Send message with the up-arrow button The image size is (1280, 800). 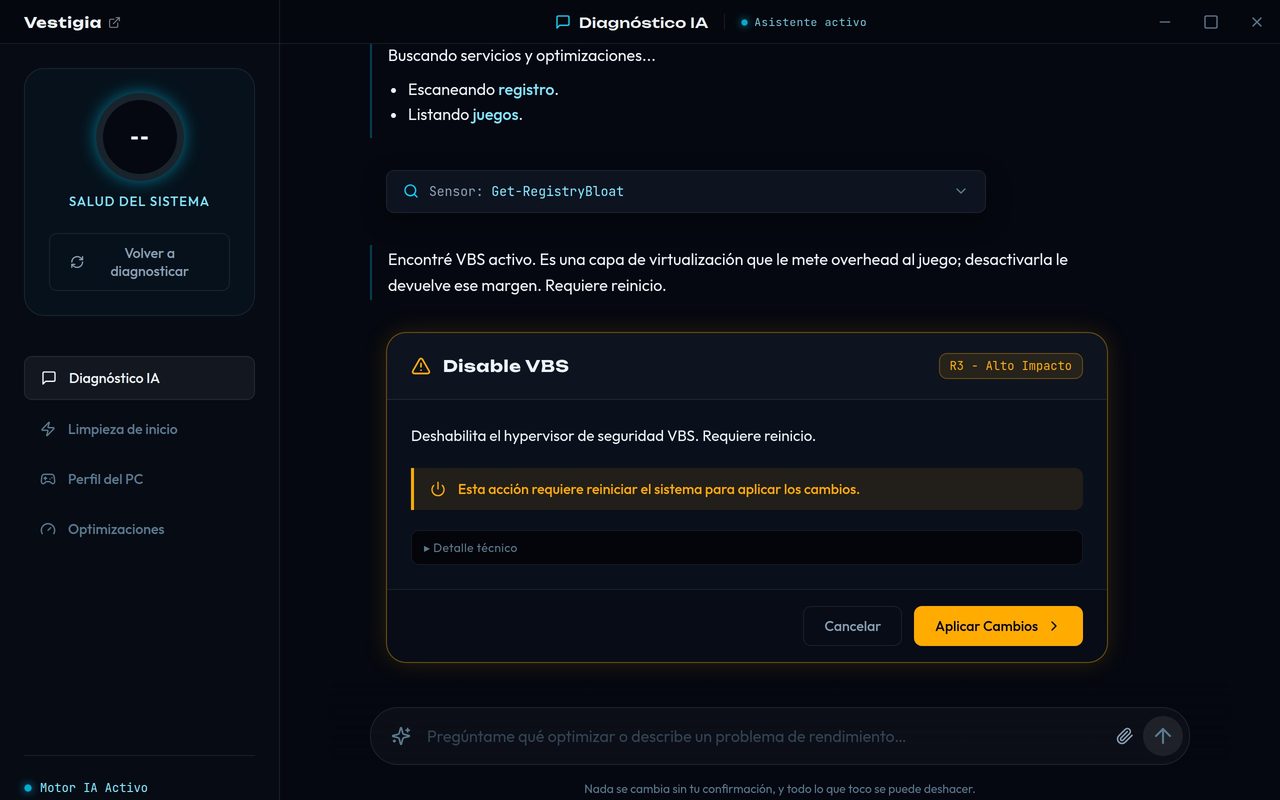tap(1162, 736)
